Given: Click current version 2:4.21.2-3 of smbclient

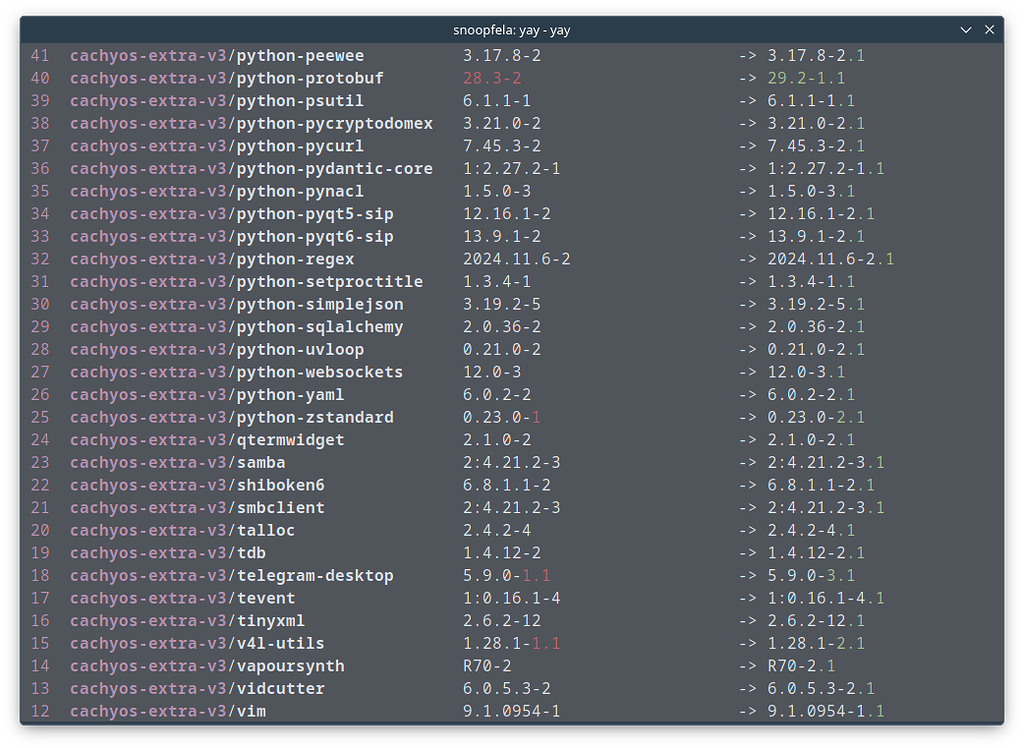Looking at the screenshot, I should [512, 508].
